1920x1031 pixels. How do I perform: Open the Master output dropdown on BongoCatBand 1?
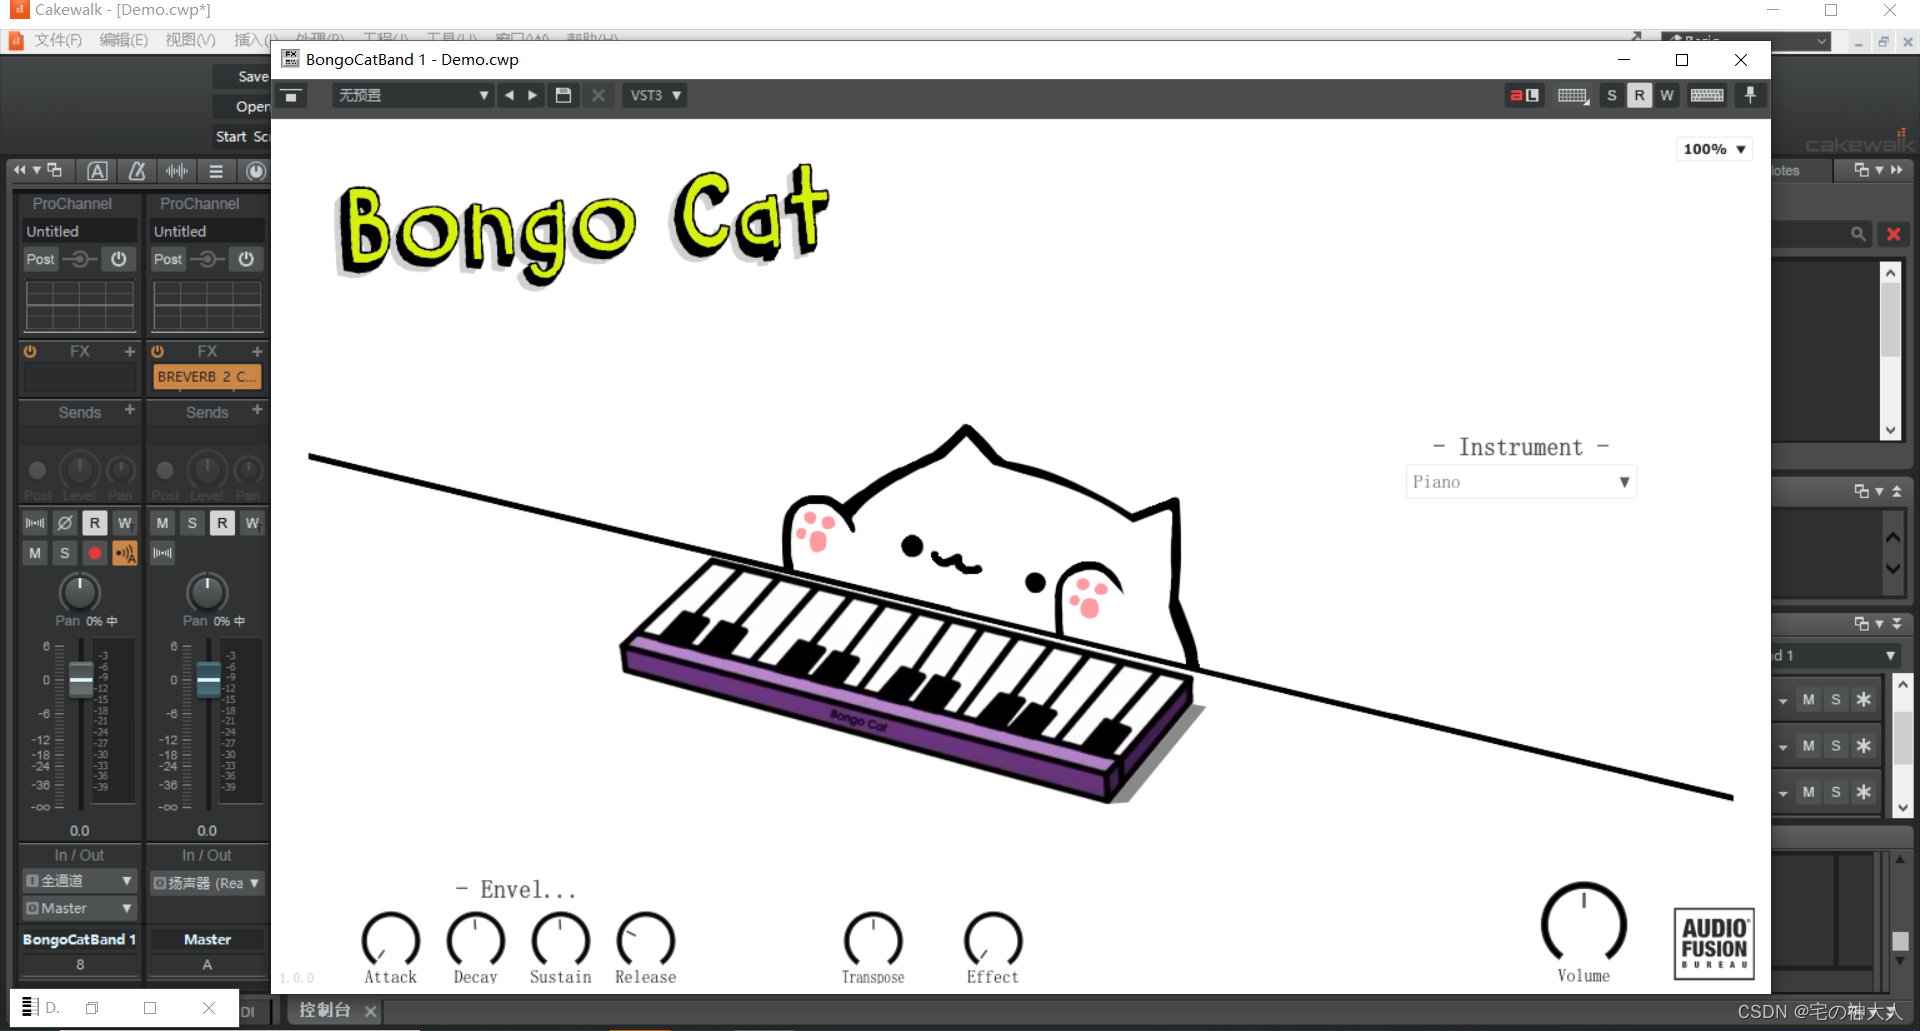coord(79,908)
